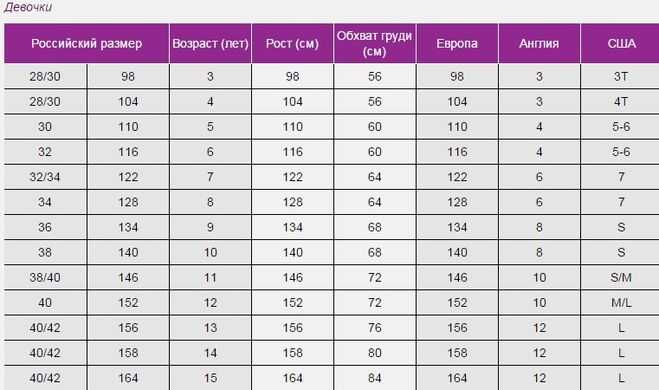659x390 pixels.
Task: Click the M/L size cell
Action: pos(620,303)
